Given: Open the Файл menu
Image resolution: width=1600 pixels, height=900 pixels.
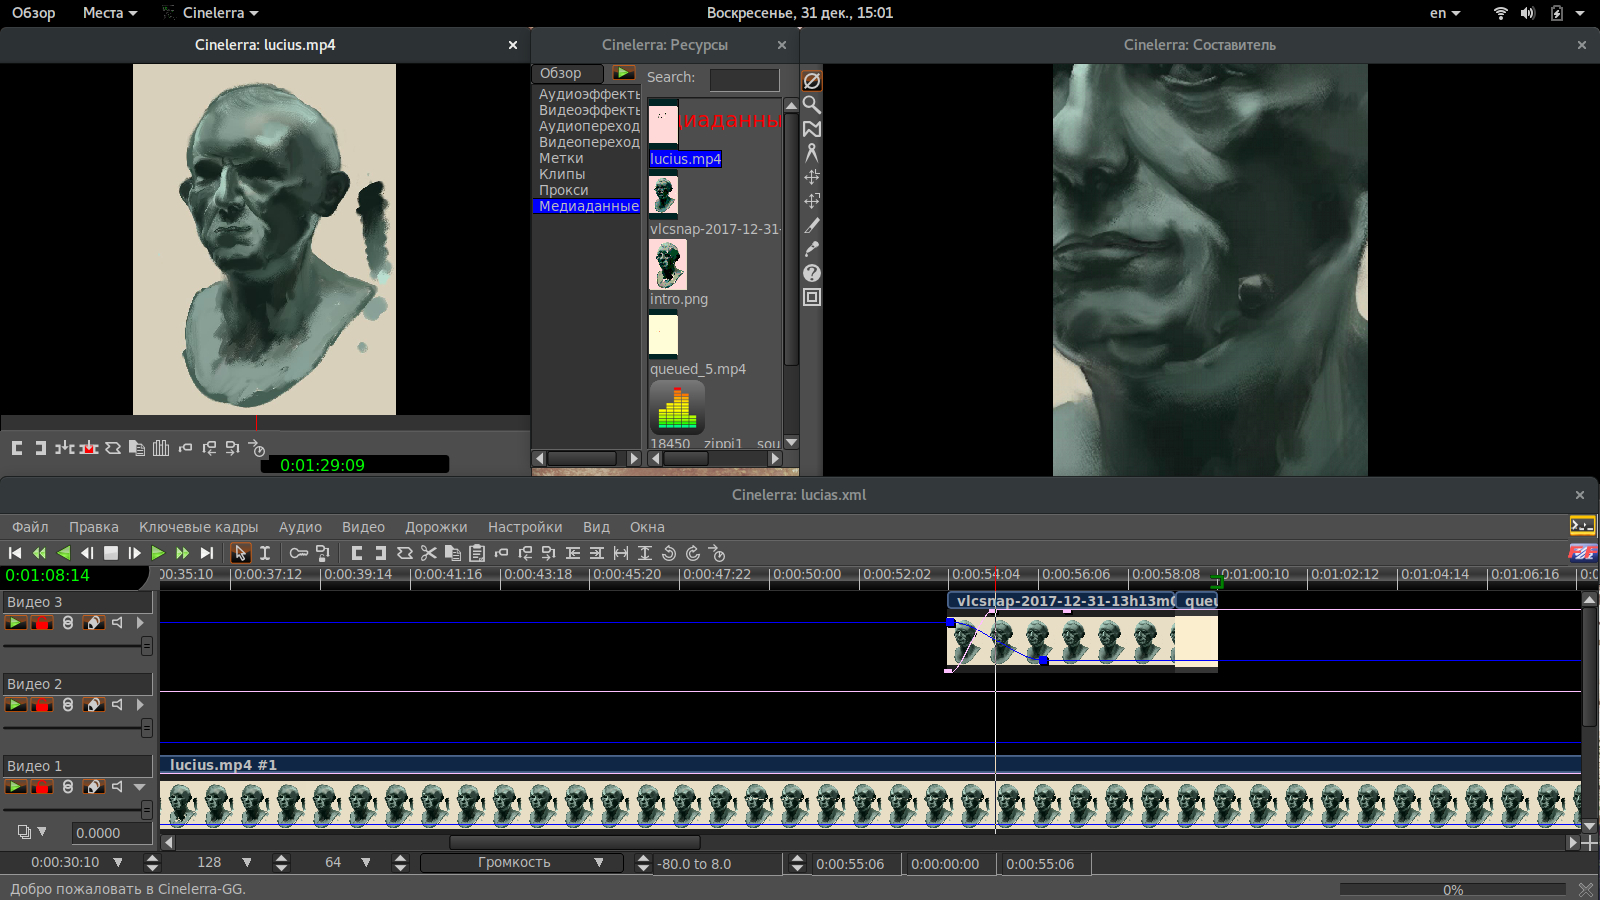Looking at the screenshot, I should click(x=30, y=527).
